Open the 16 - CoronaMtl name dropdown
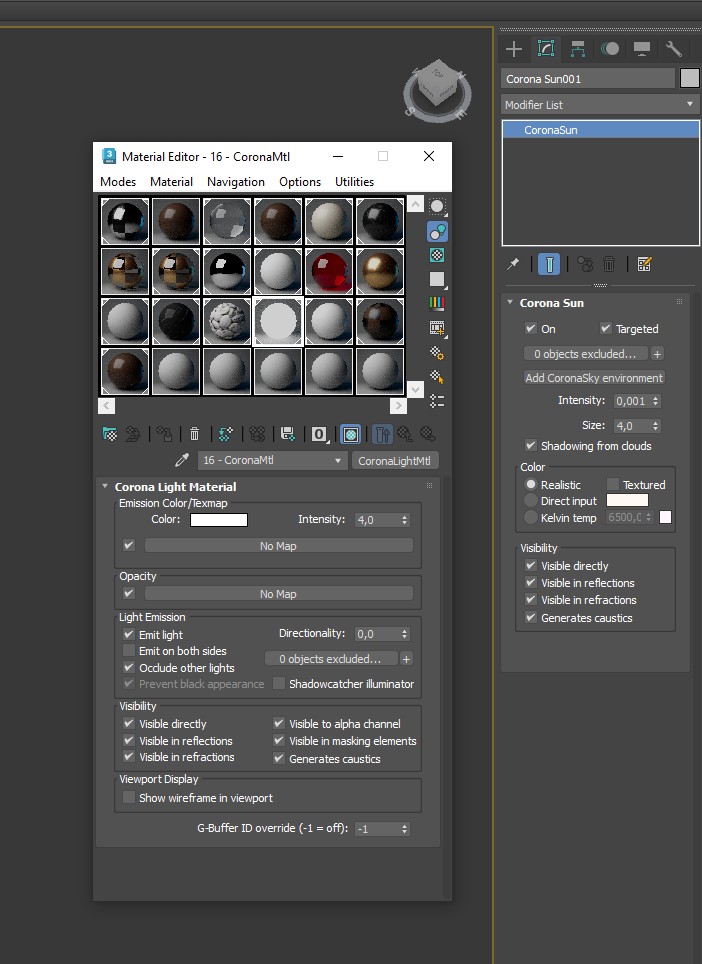The image size is (702, 964). pos(272,460)
